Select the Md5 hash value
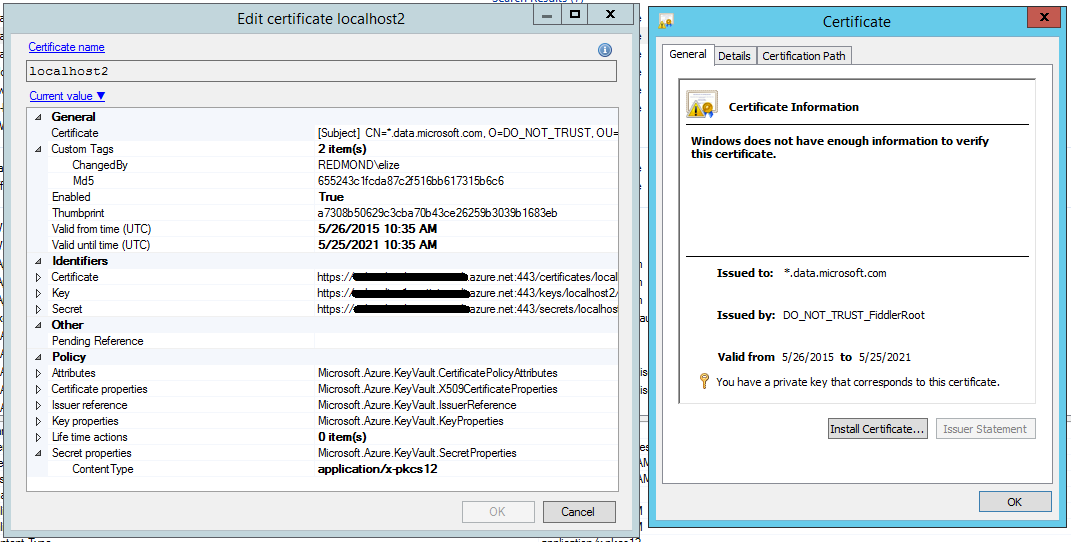 pyautogui.click(x=411, y=181)
